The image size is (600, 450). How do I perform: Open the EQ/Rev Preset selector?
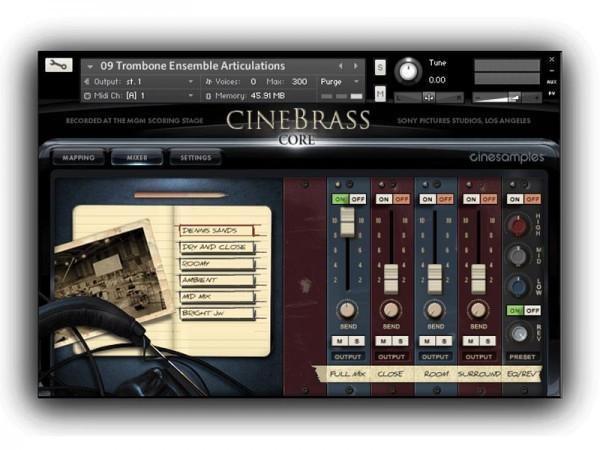522,357
